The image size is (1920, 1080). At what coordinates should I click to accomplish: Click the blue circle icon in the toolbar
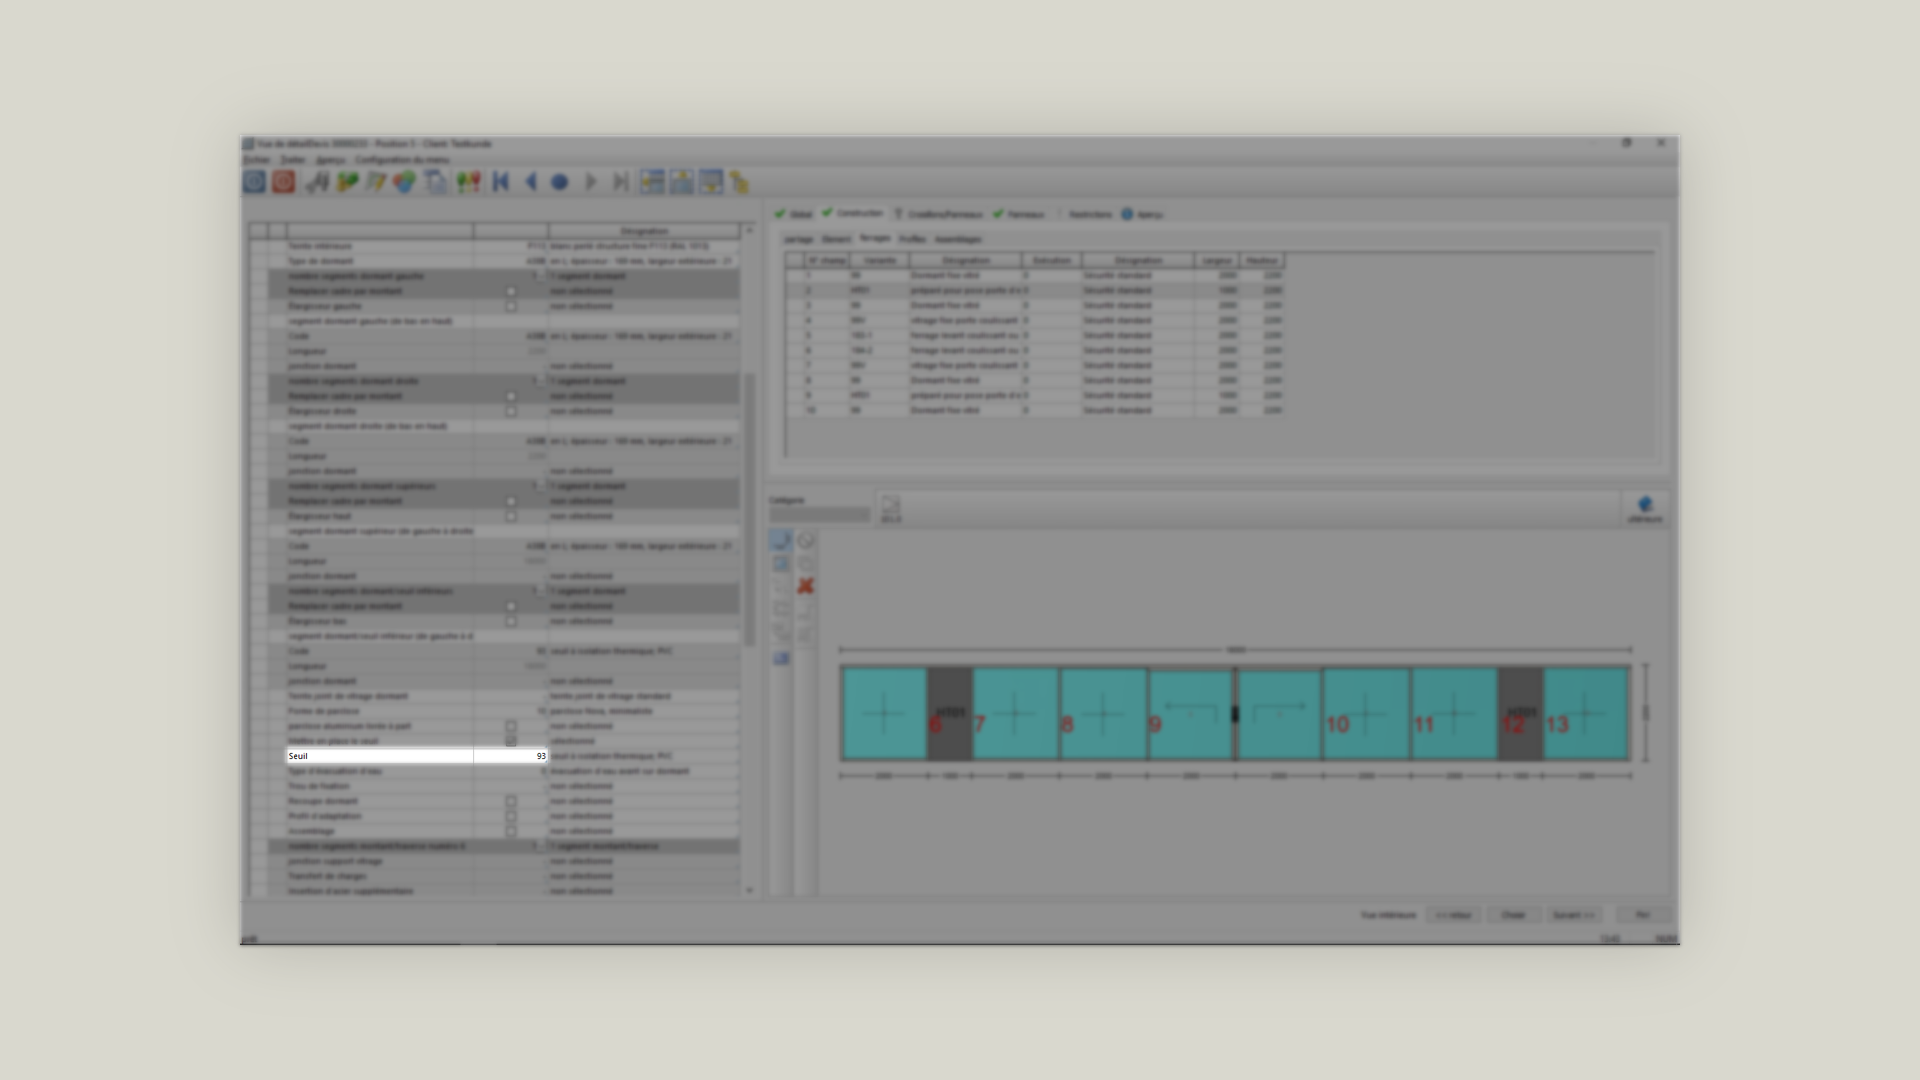(560, 182)
